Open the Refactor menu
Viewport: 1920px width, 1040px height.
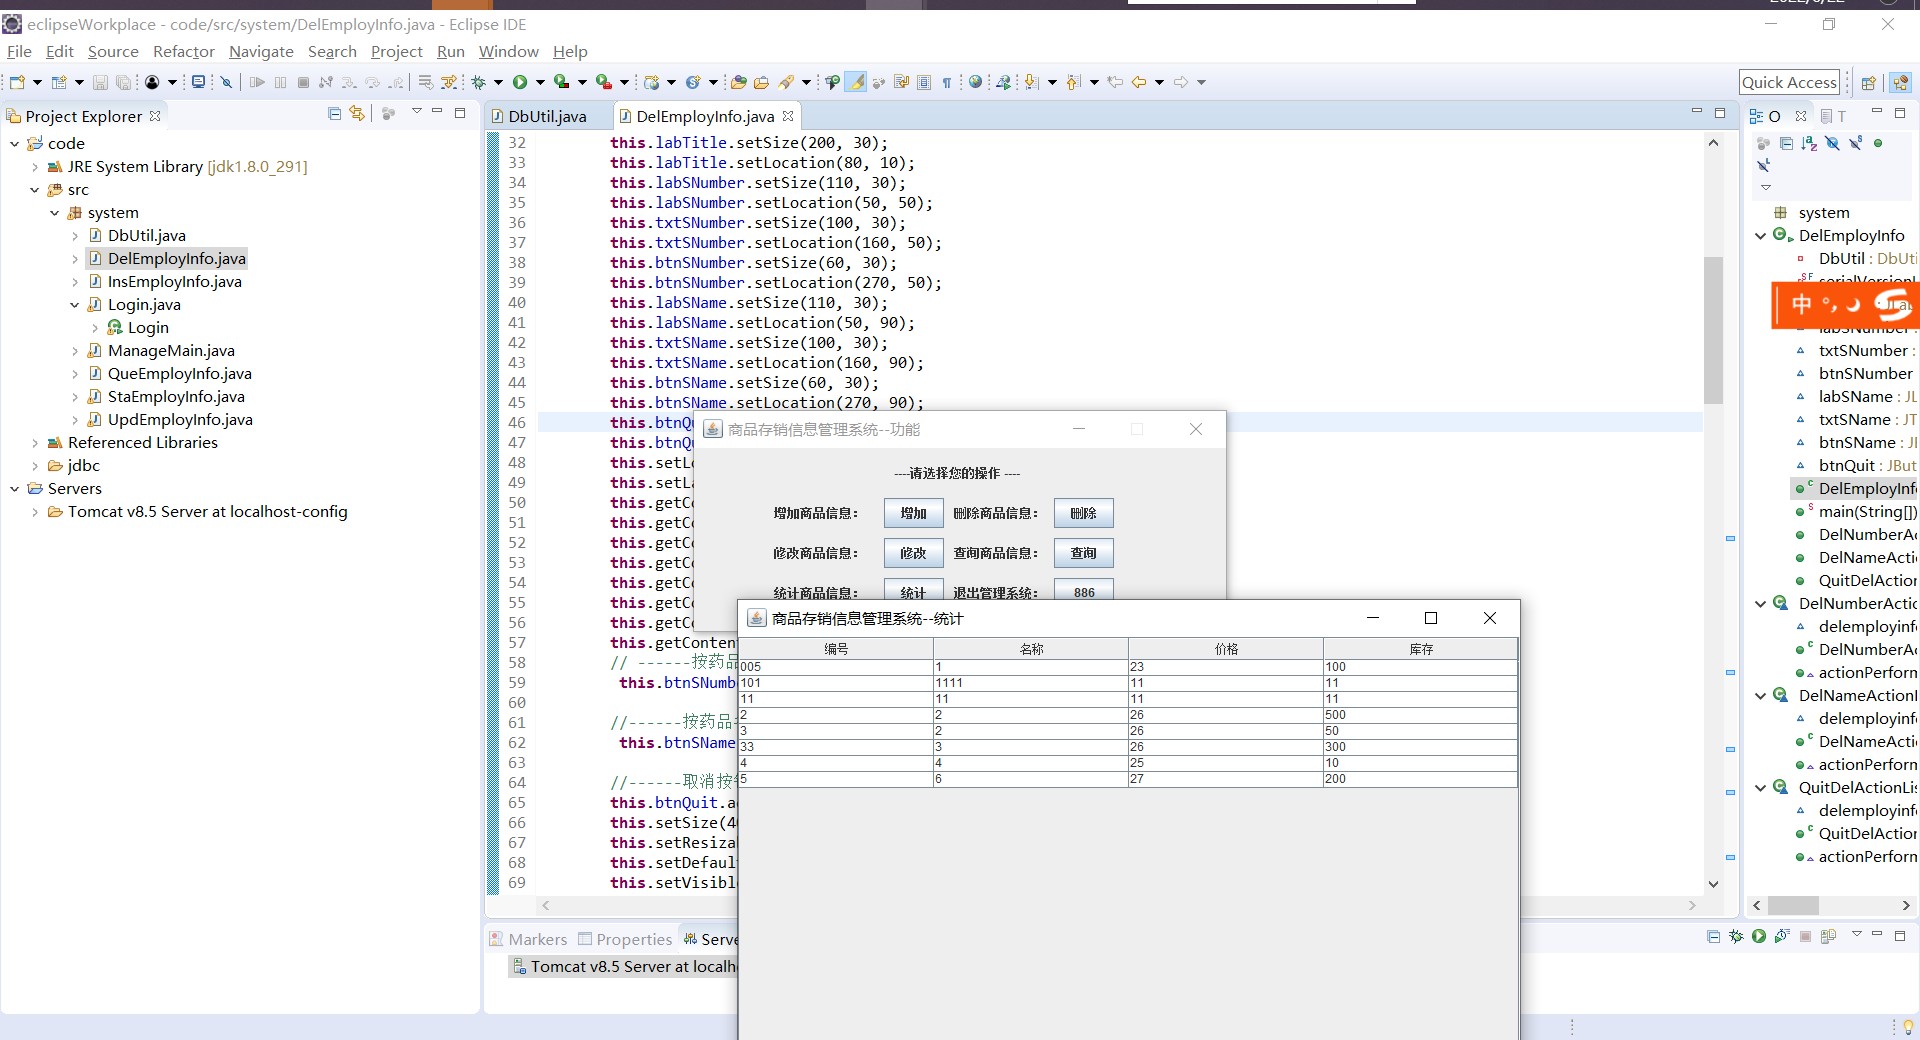tap(183, 51)
